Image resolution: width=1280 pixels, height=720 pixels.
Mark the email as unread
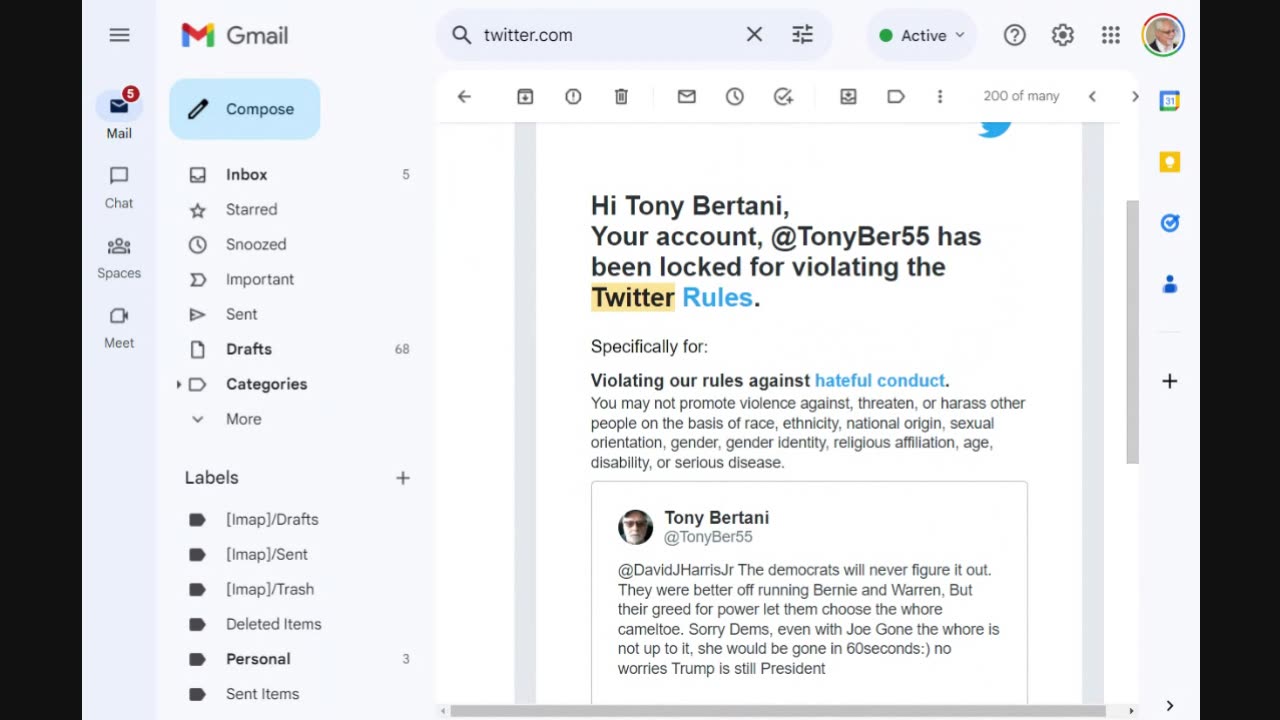pos(686,96)
